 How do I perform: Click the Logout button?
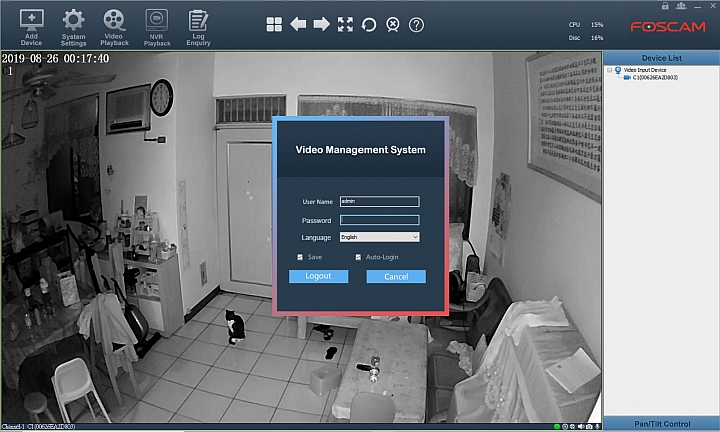point(318,276)
